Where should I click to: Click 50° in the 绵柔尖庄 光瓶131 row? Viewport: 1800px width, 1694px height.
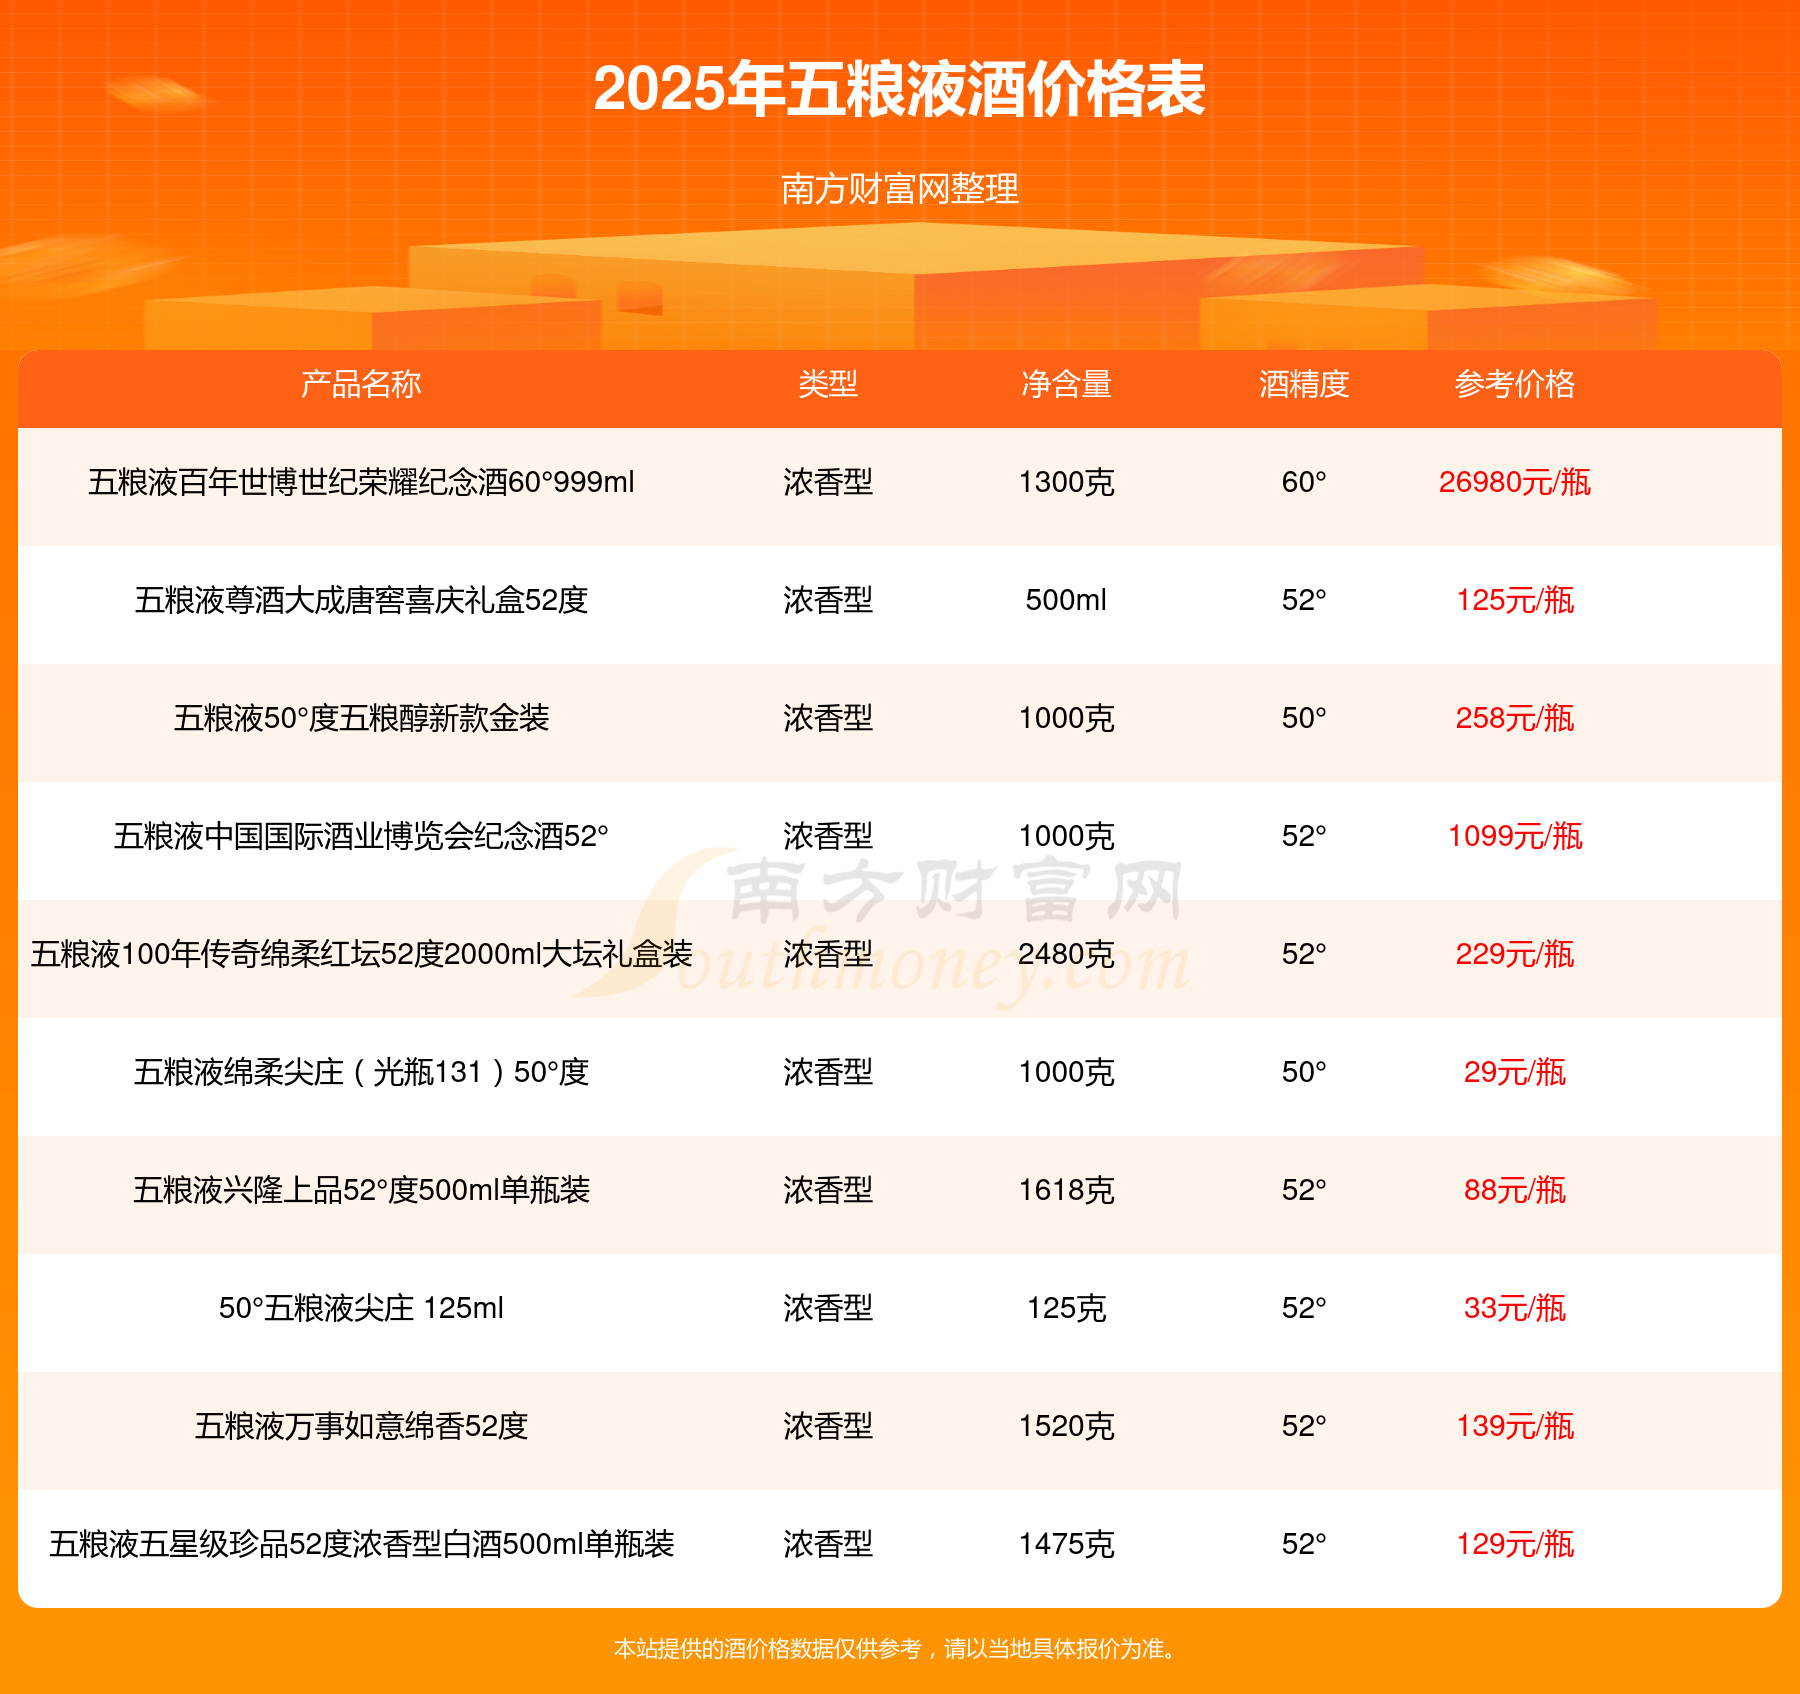(x=1304, y=1072)
